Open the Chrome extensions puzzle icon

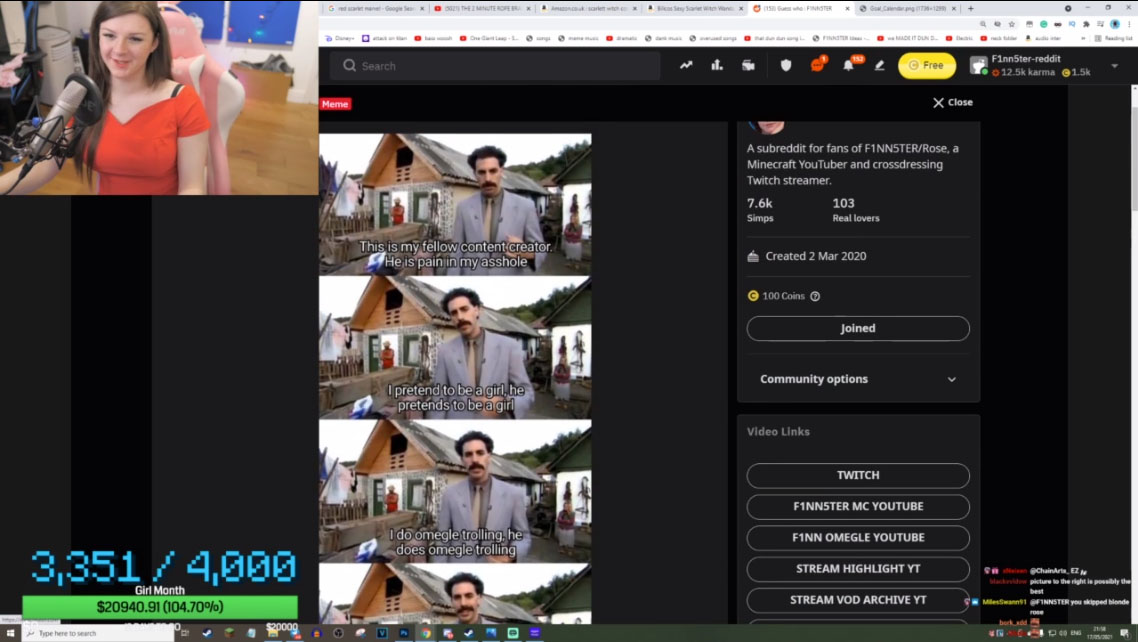coord(1086,24)
